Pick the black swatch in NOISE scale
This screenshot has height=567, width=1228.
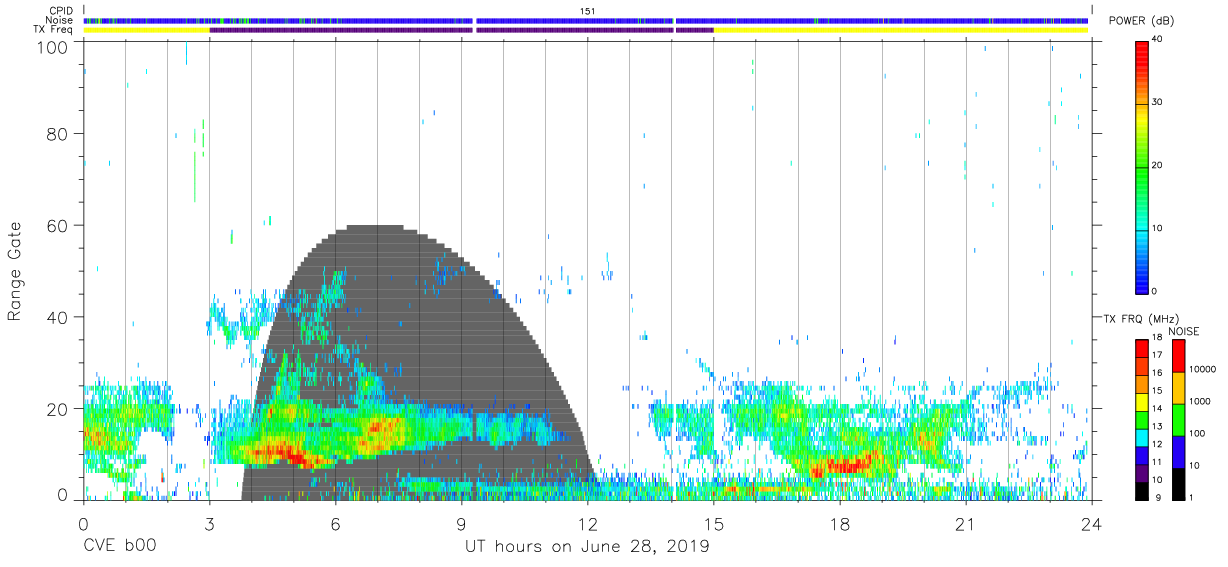[x=1178, y=484]
